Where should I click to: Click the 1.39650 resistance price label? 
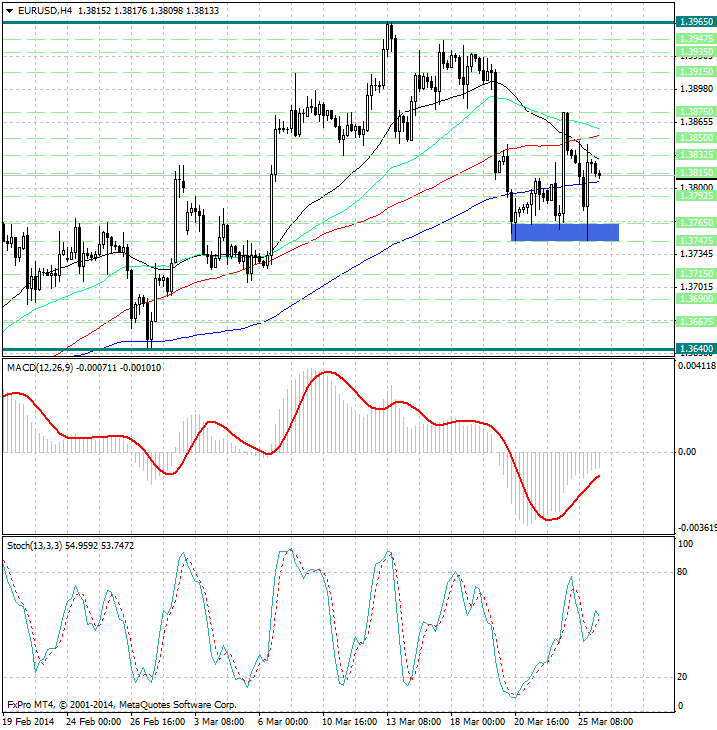point(696,21)
